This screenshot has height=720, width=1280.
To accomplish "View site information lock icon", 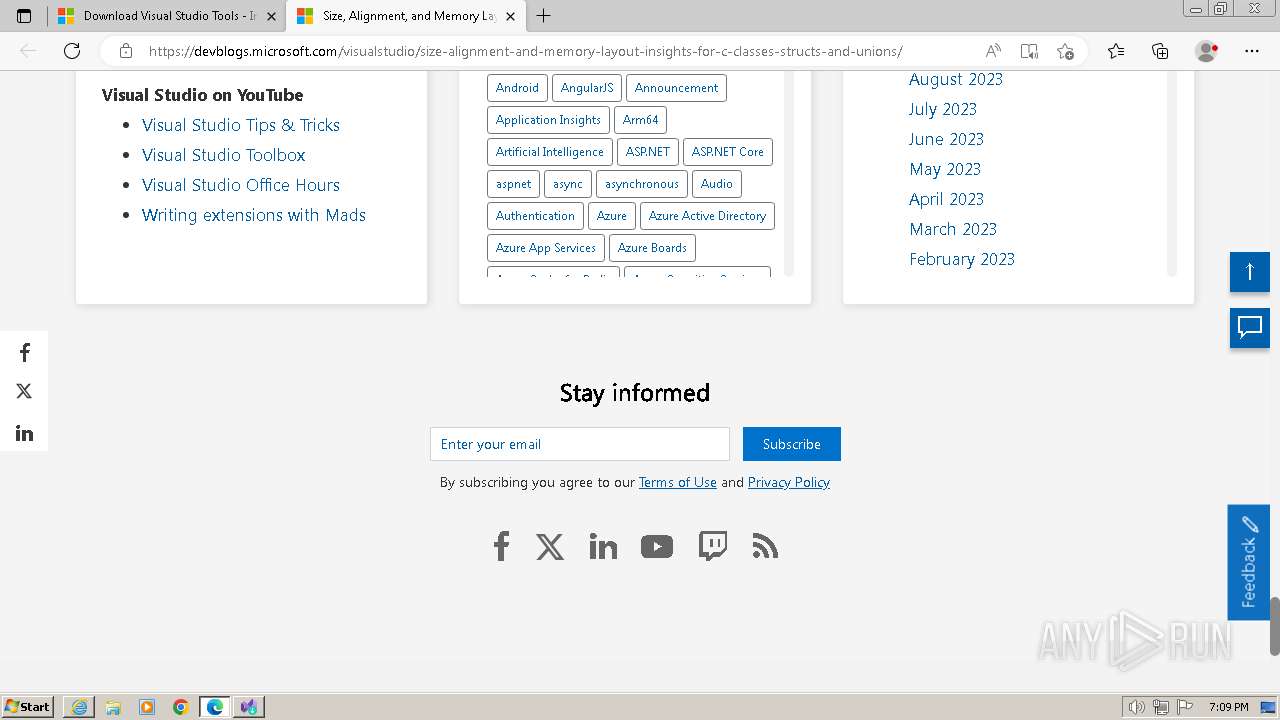I will coord(125,51).
